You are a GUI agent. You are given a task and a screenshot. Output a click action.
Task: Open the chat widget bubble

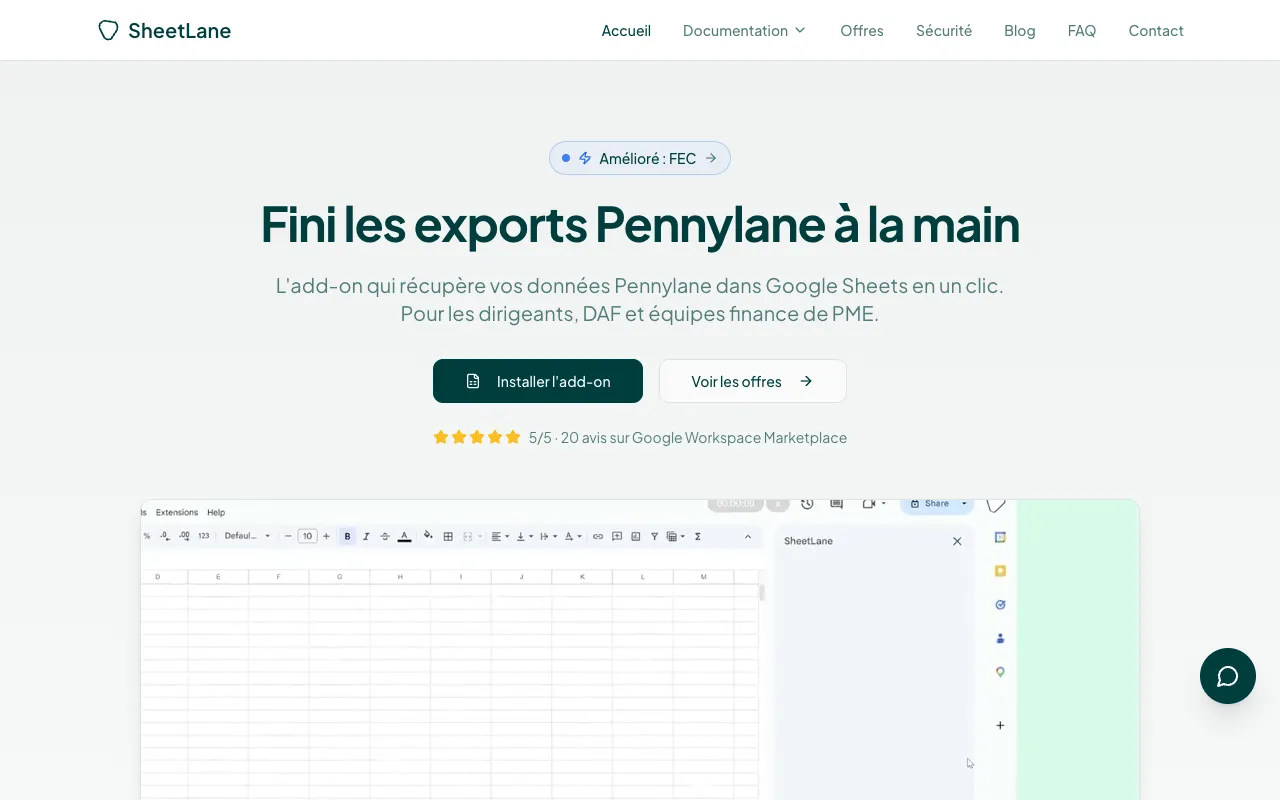coord(1228,676)
